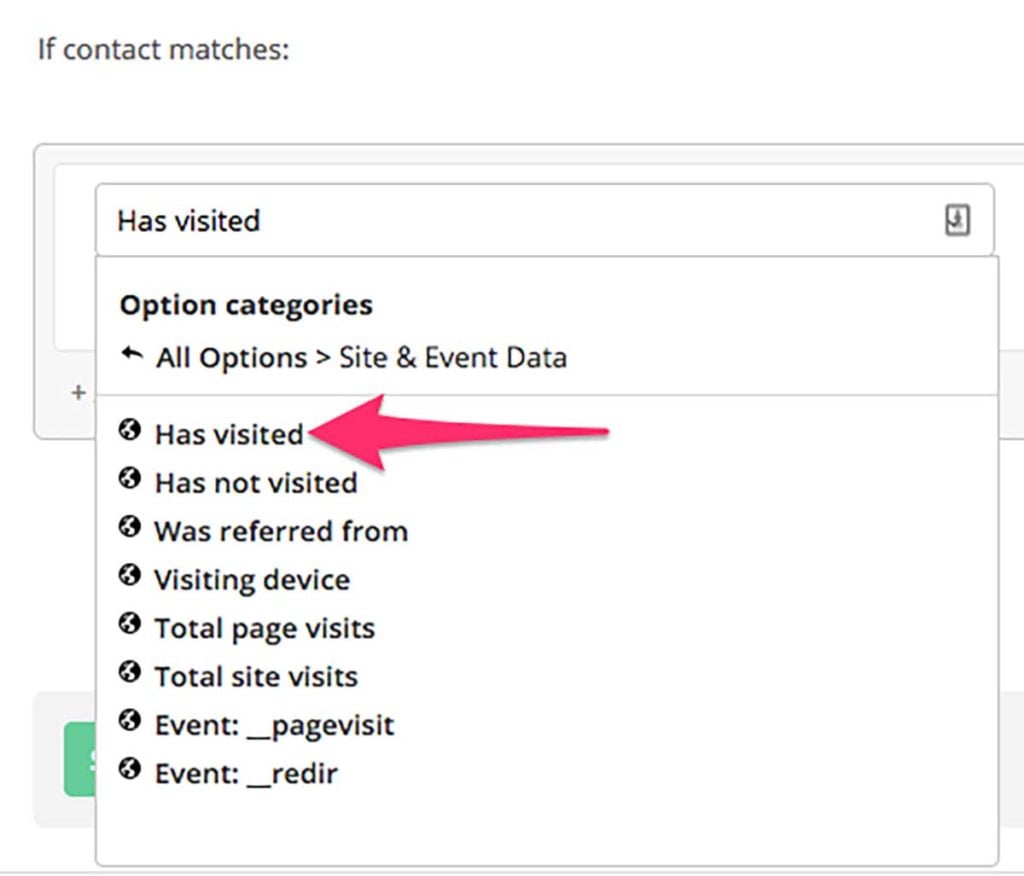Click the back arrow next to All Options
1024x876 pixels.
(x=132, y=355)
